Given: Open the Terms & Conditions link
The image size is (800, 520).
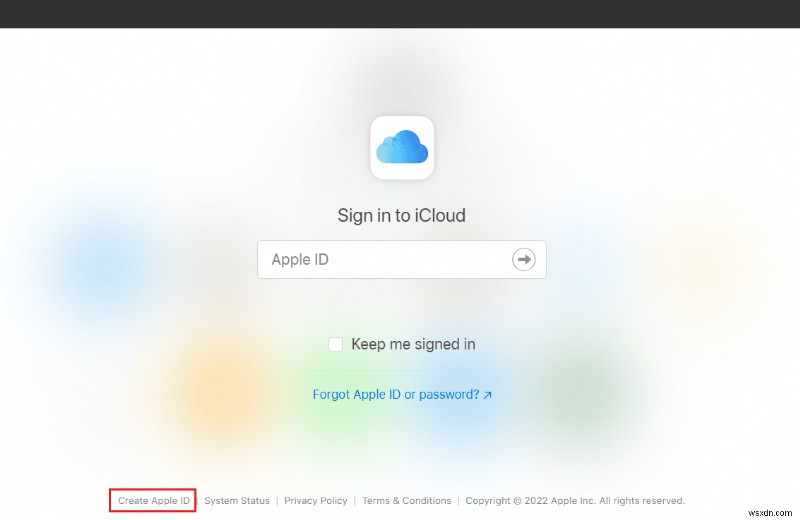Looking at the screenshot, I should coord(407,501).
